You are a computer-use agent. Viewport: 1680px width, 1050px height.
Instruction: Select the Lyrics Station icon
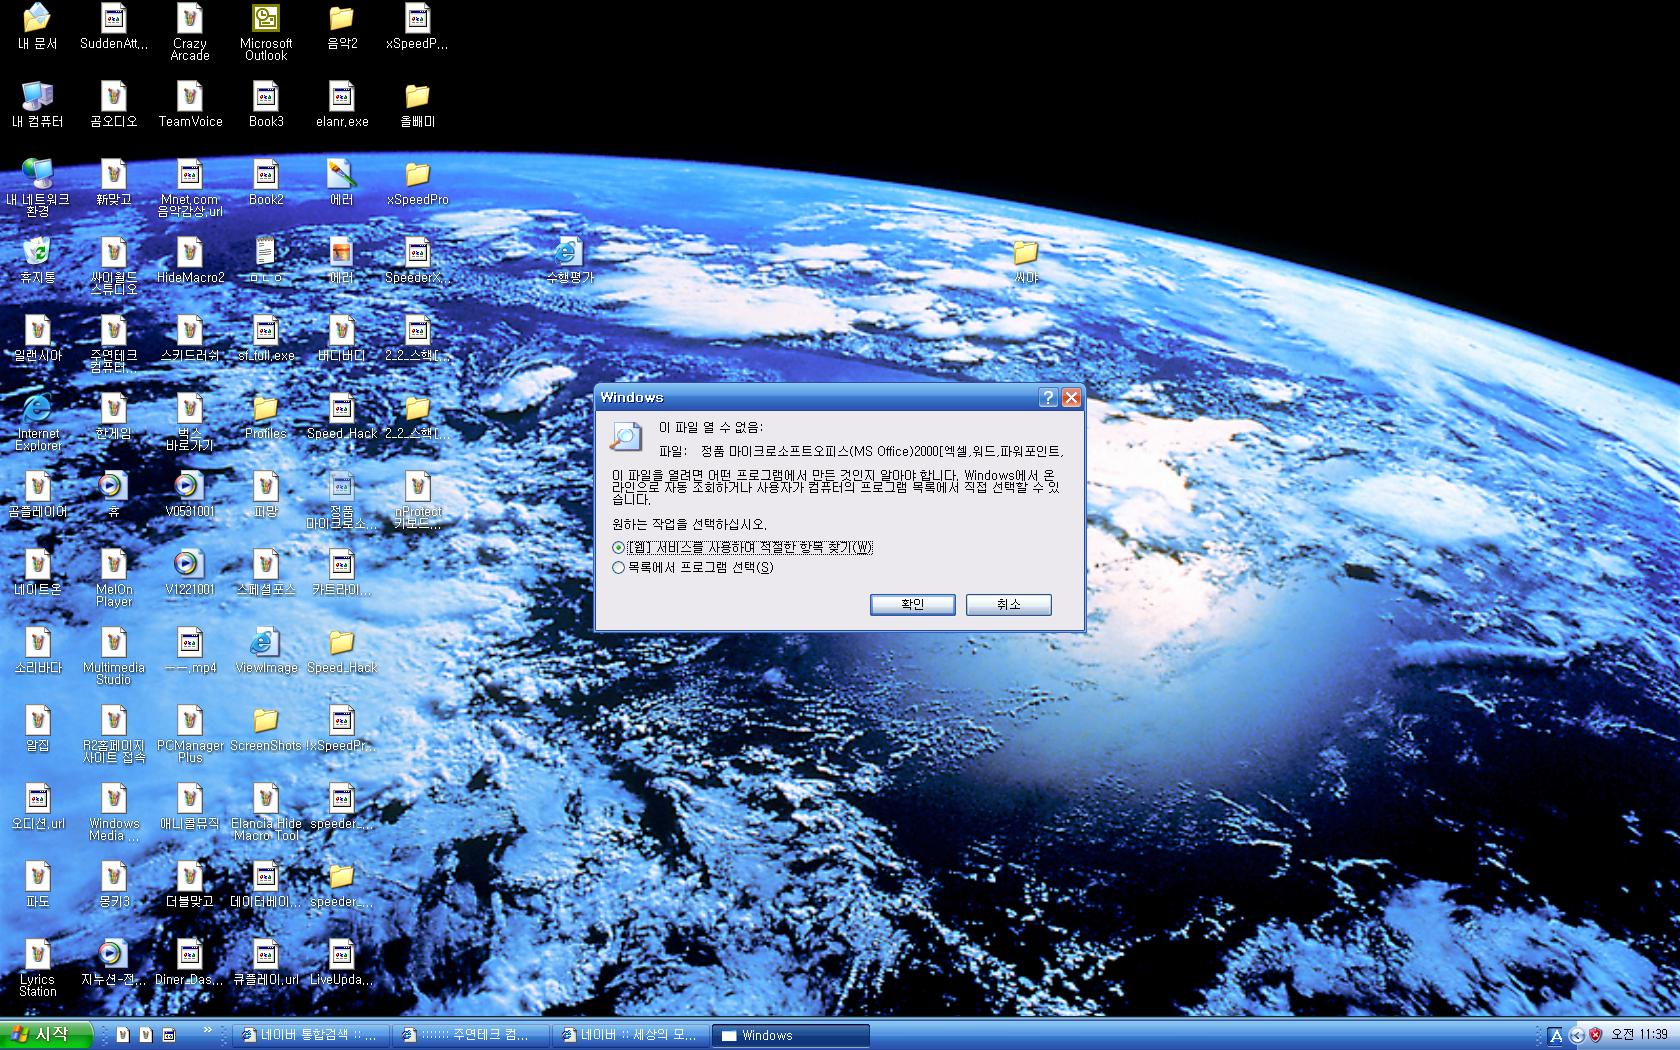[37, 968]
